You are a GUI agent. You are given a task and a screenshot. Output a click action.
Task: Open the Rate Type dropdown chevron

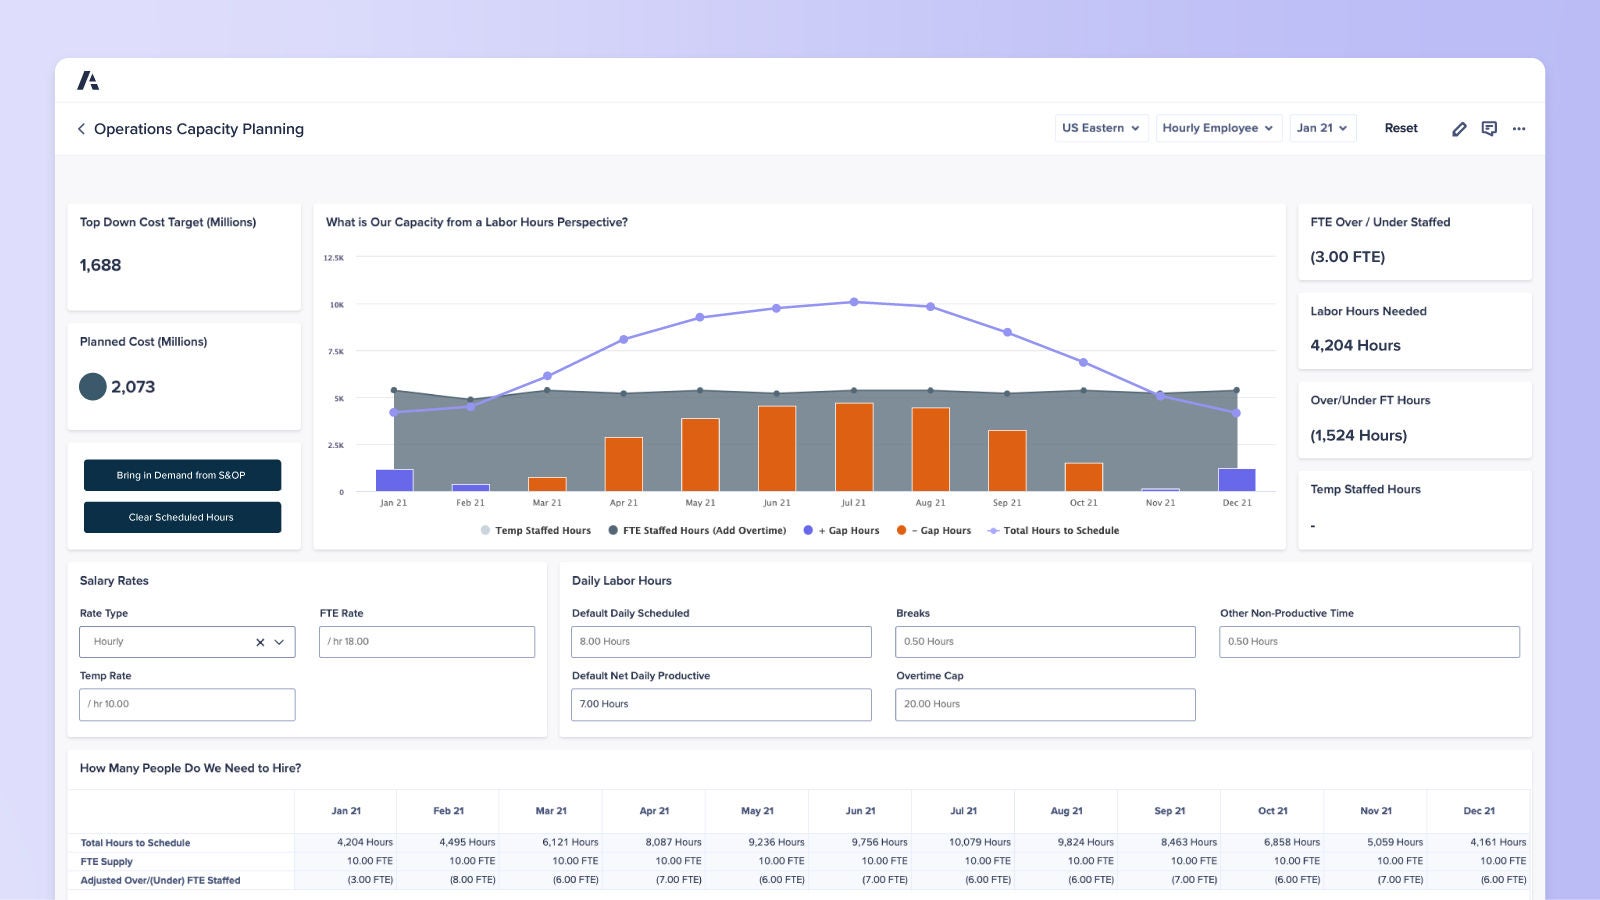281,641
